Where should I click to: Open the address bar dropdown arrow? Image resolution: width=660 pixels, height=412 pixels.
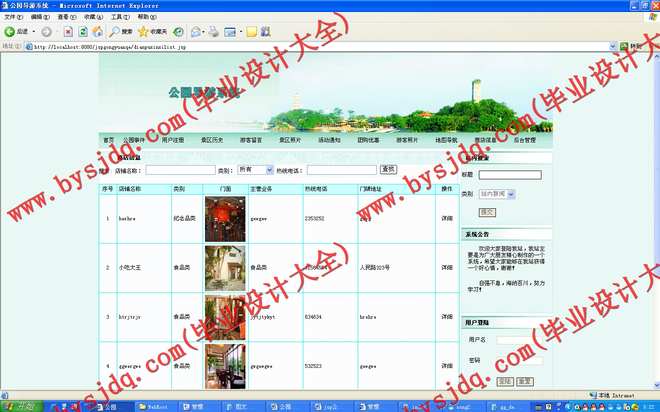612,46
